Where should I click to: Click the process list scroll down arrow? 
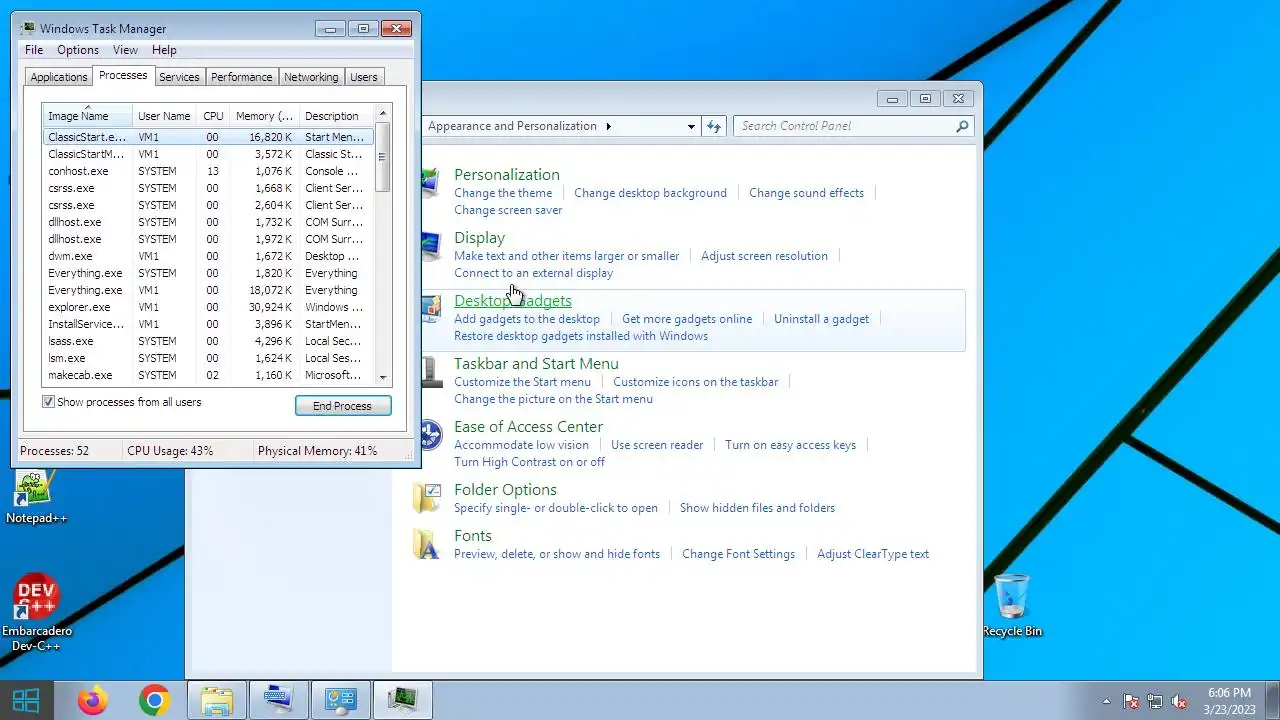coord(382,377)
